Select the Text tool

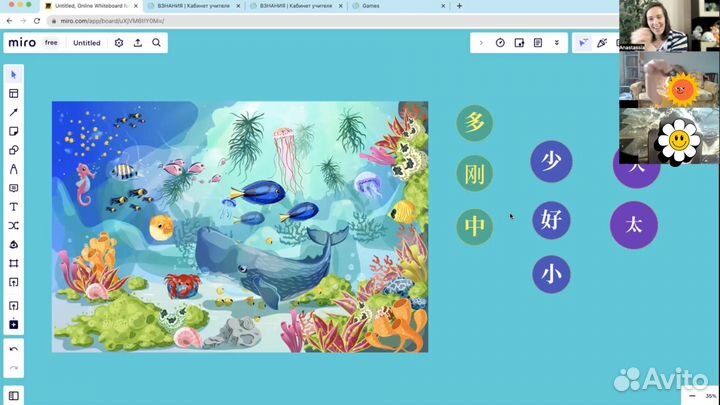[14, 207]
